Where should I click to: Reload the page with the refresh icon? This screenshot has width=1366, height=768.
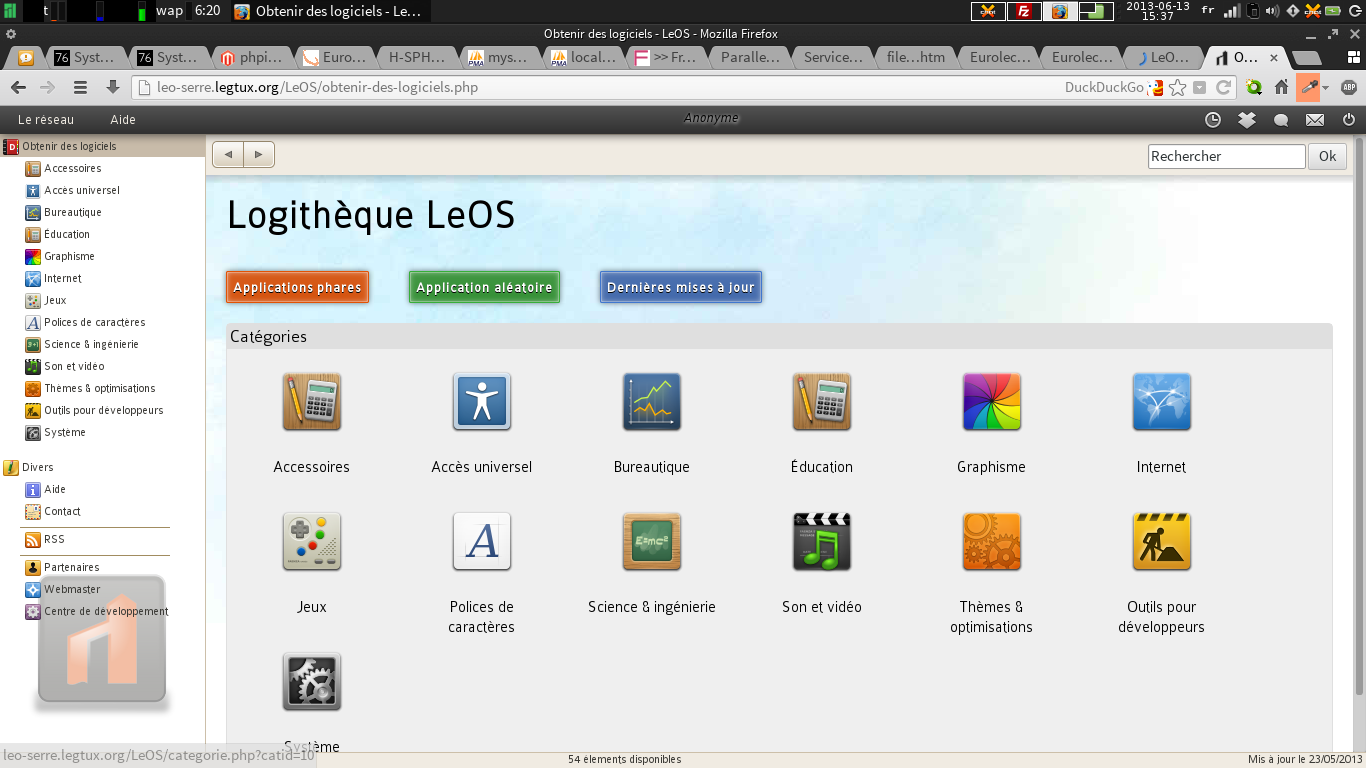click(1223, 87)
